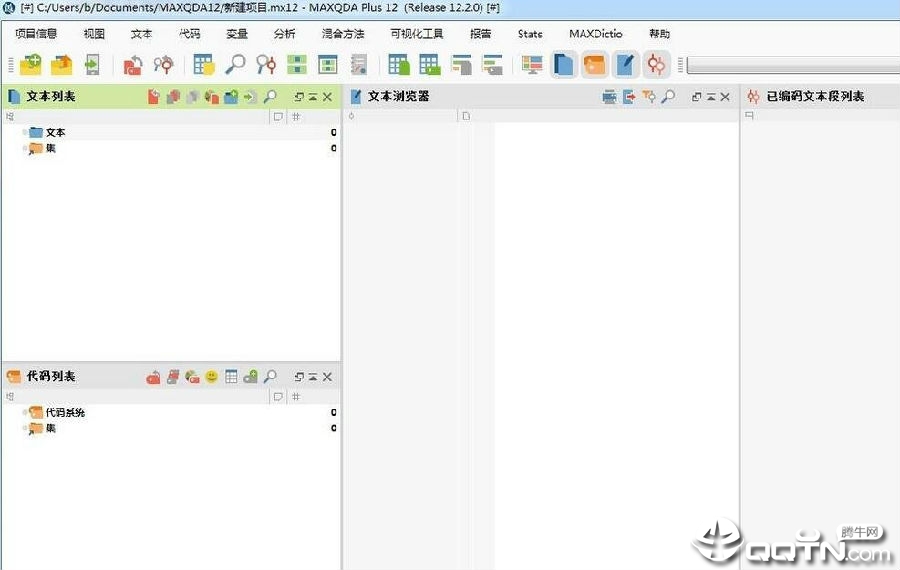Open the MAXDictio menu
Image resolution: width=900 pixels, height=570 pixels.
click(596, 34)
